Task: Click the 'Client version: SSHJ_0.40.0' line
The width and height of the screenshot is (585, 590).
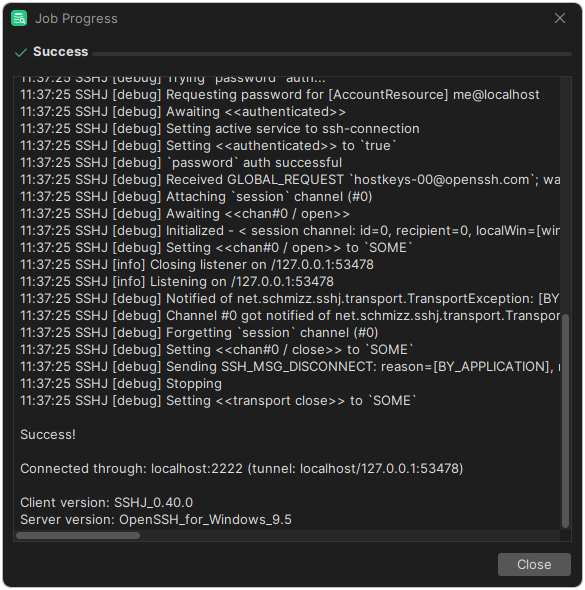Action: click(106, 502)
